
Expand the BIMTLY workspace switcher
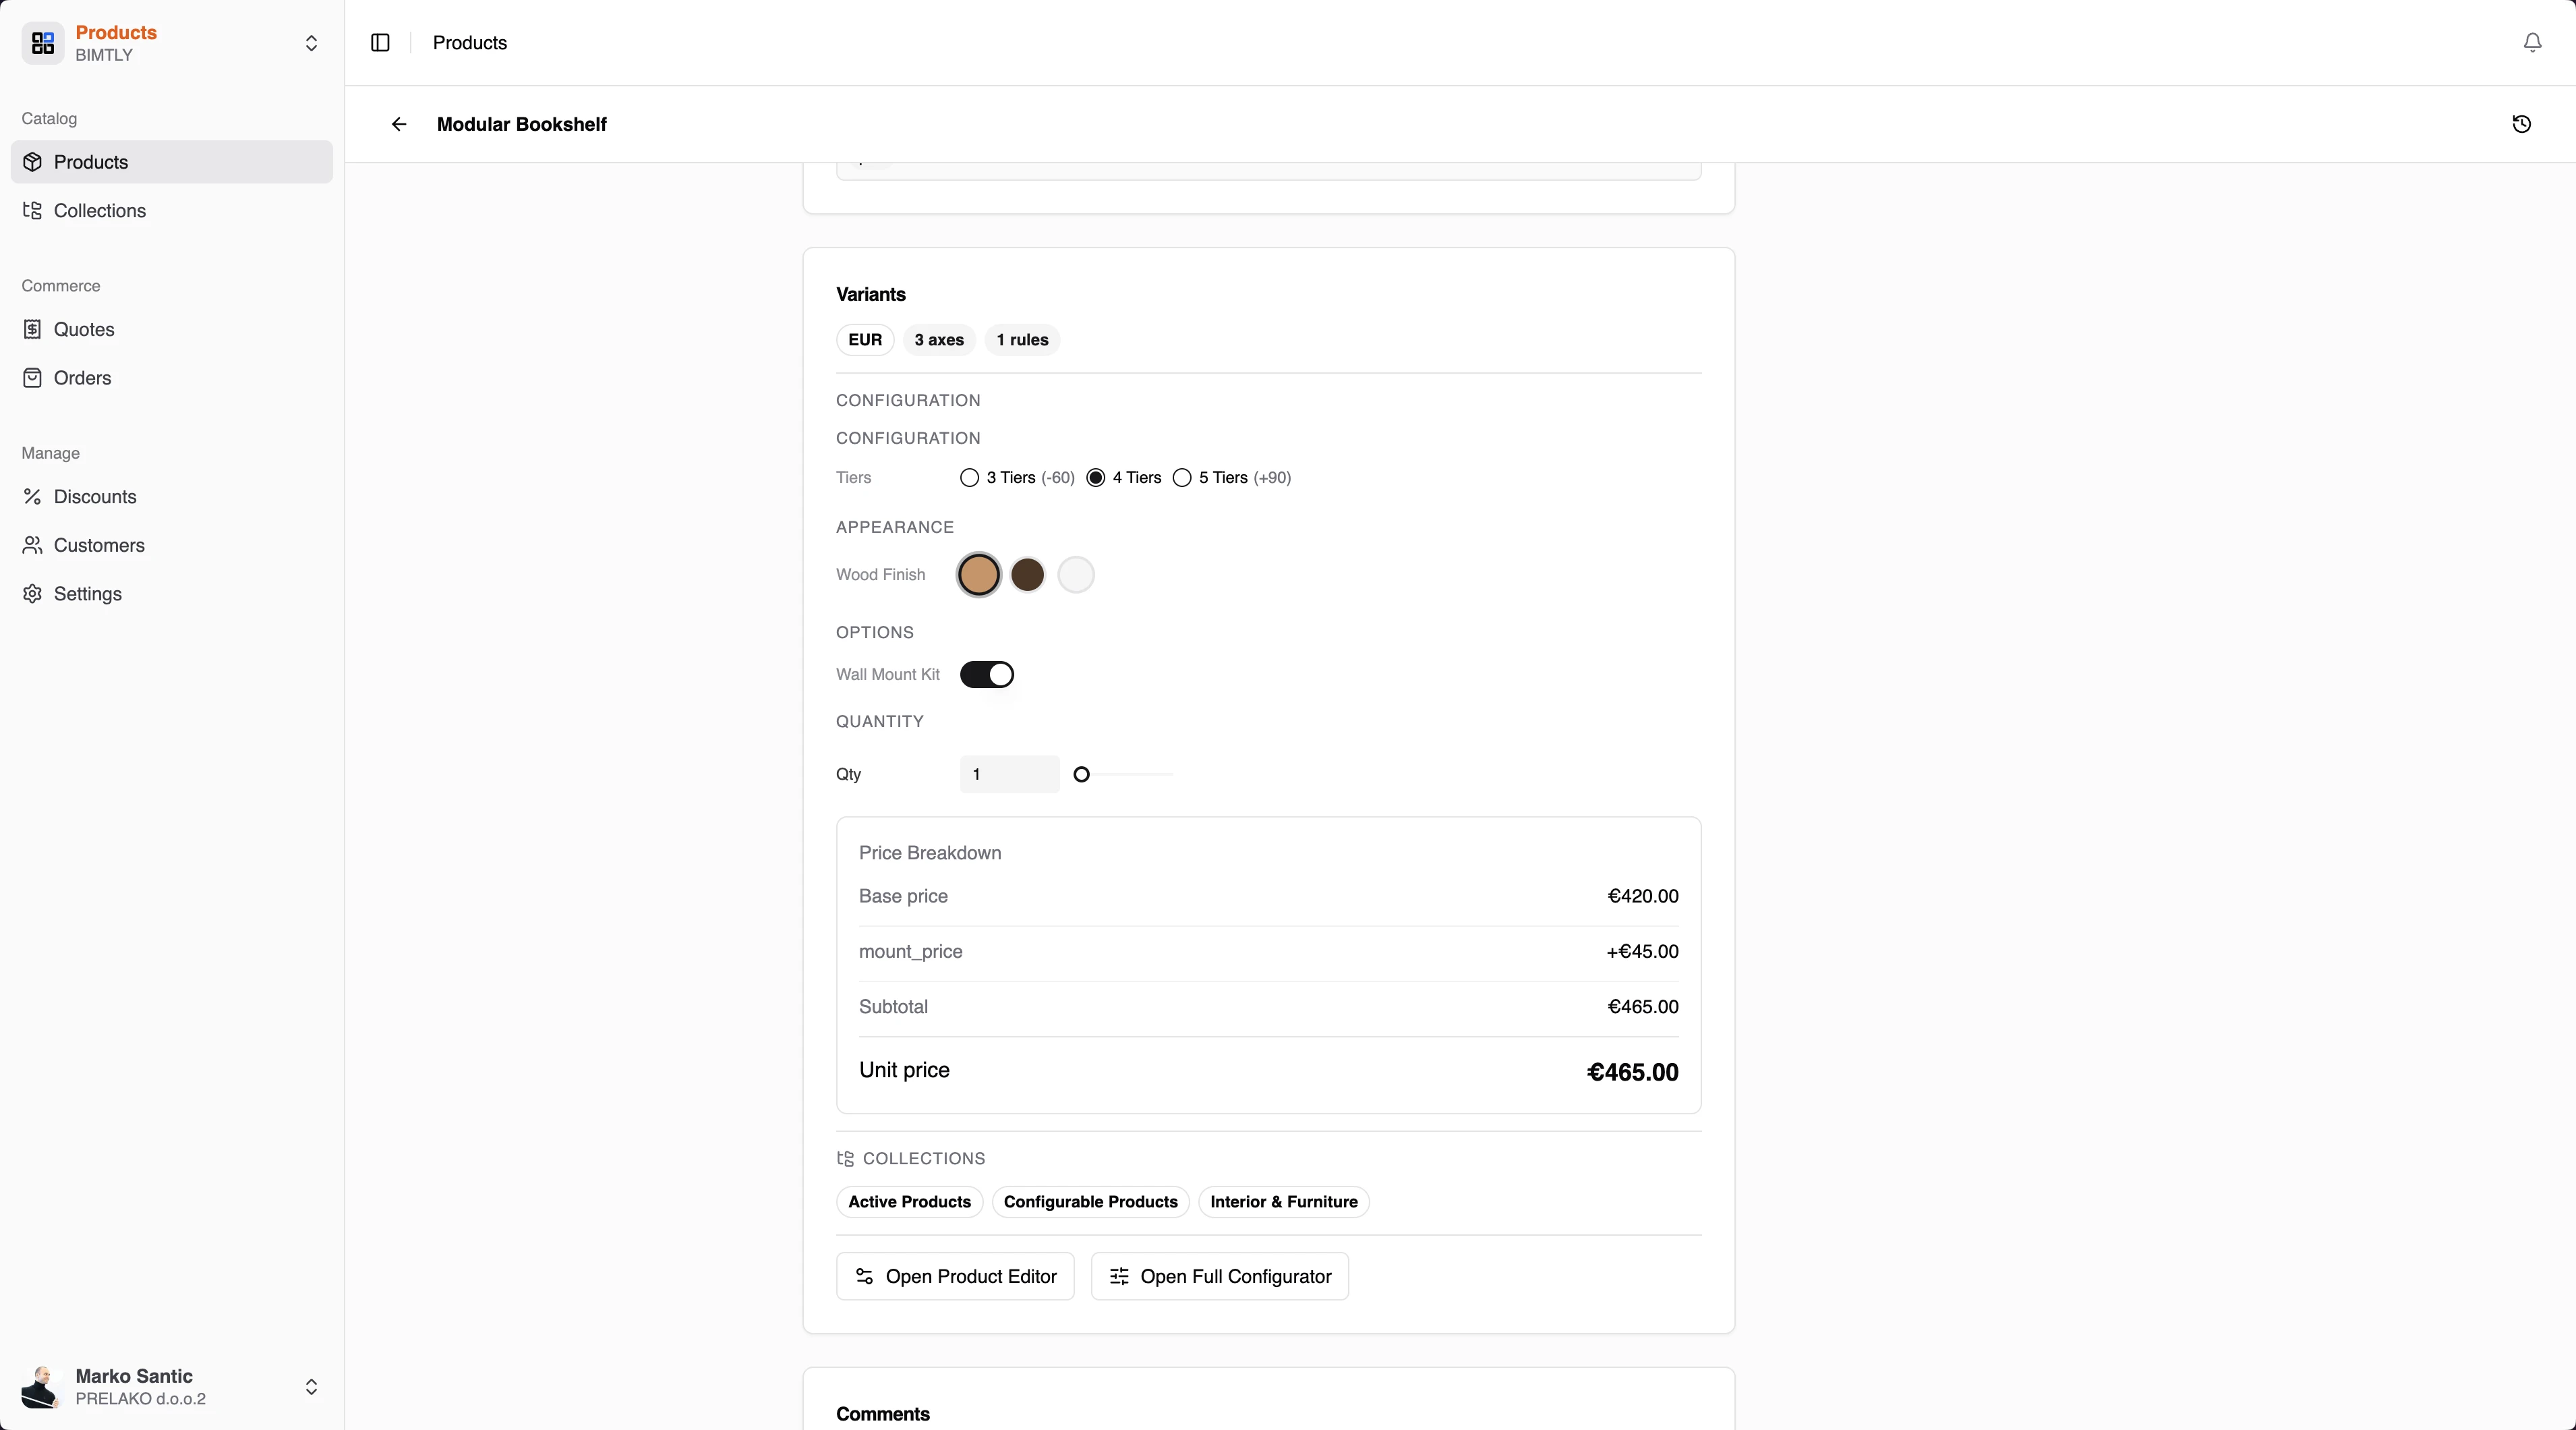pyautogui.click(x=312, y=44)
